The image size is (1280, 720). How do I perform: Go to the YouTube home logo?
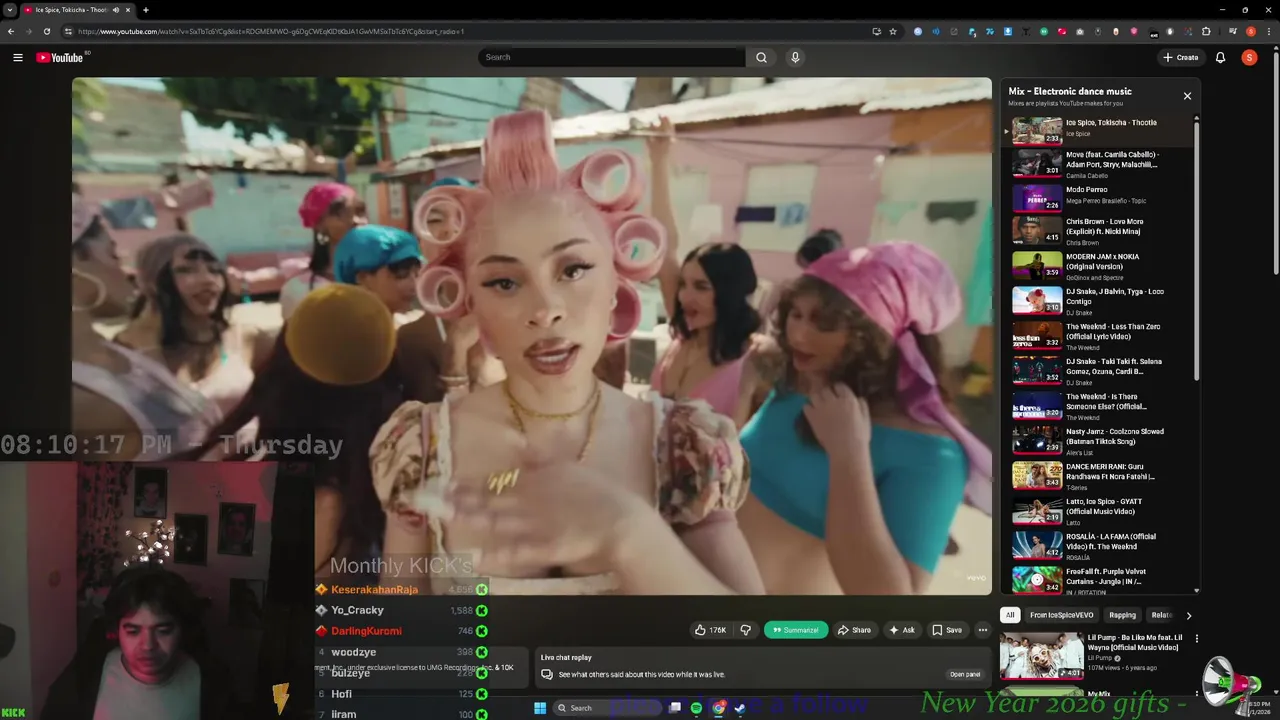60,57
